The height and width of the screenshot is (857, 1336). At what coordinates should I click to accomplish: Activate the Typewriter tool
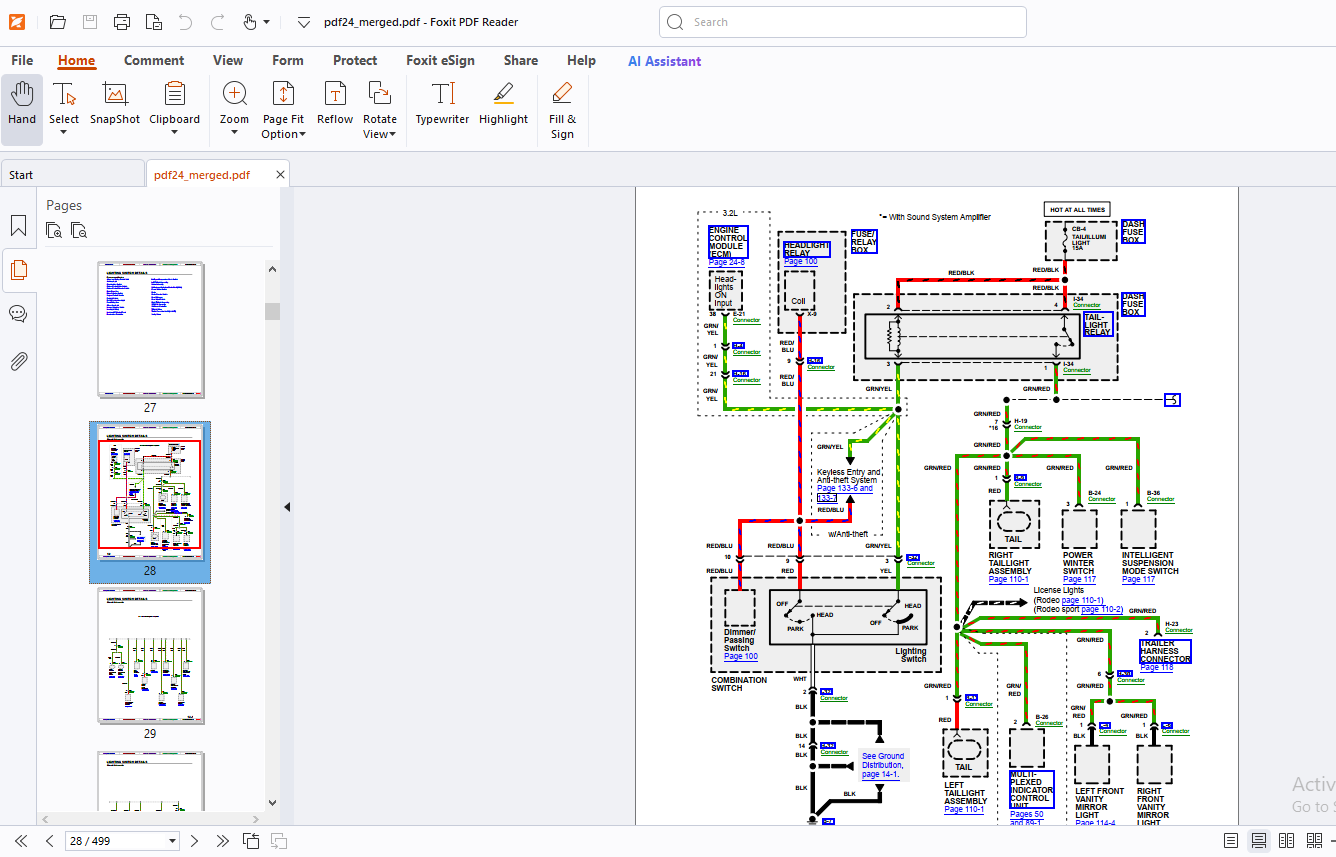point(442,104)
